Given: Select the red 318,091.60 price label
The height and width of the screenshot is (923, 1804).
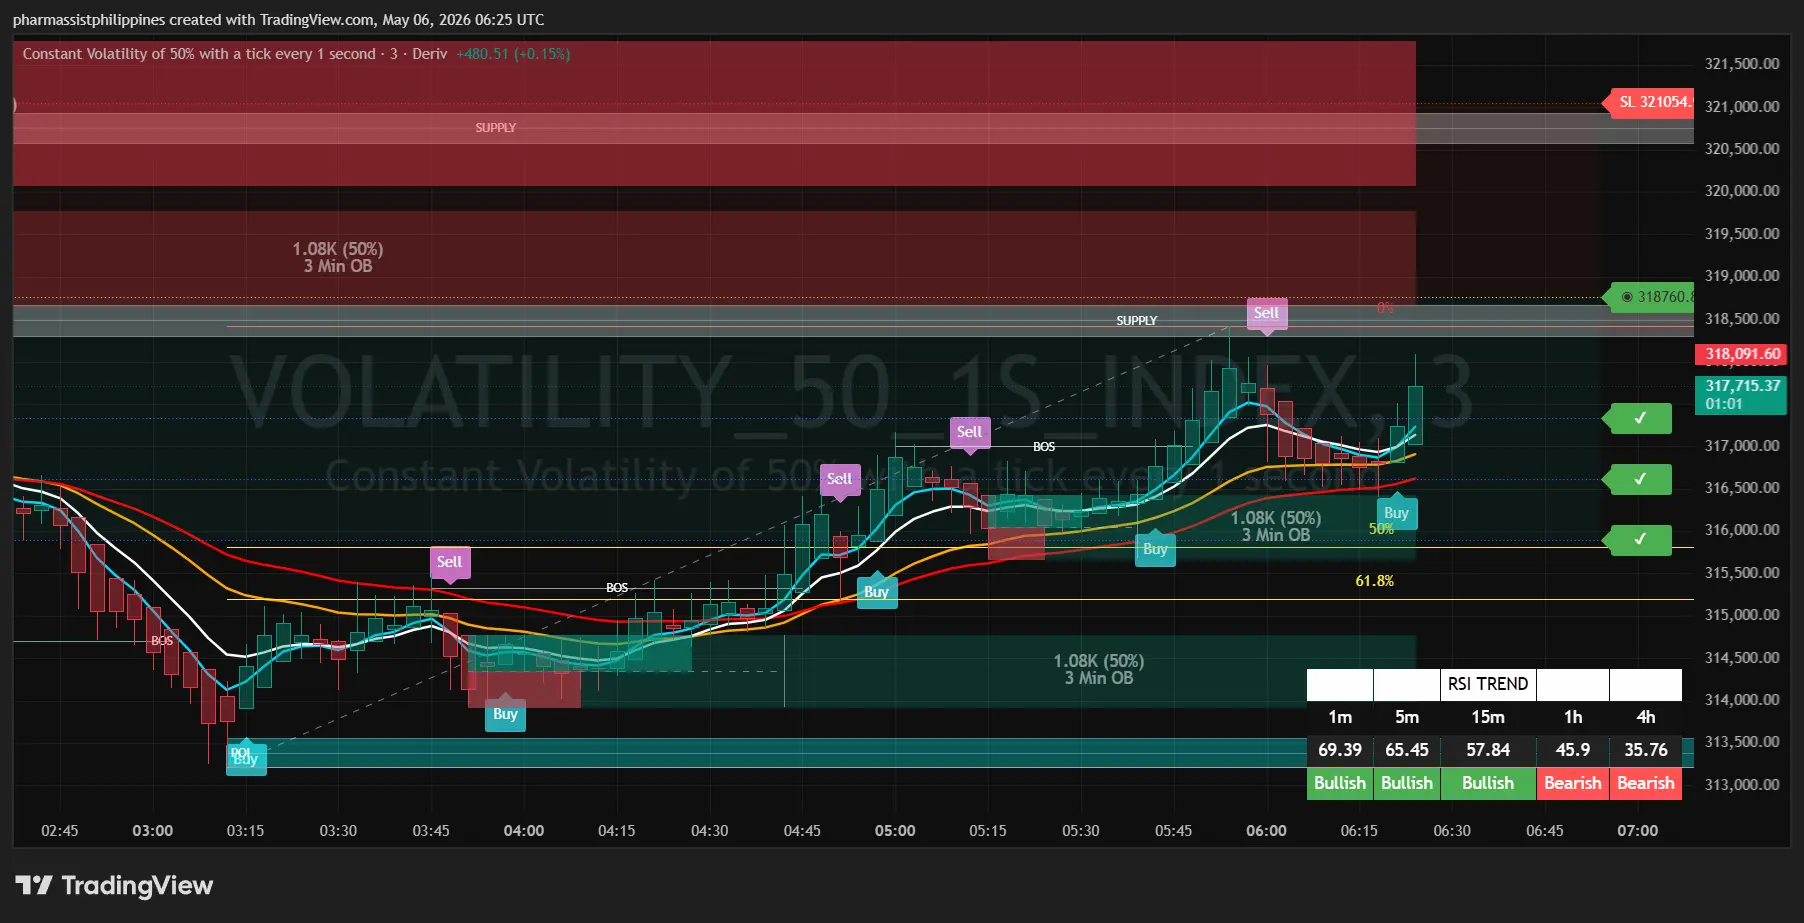Looking at the screenshot, I should 1742,354.
